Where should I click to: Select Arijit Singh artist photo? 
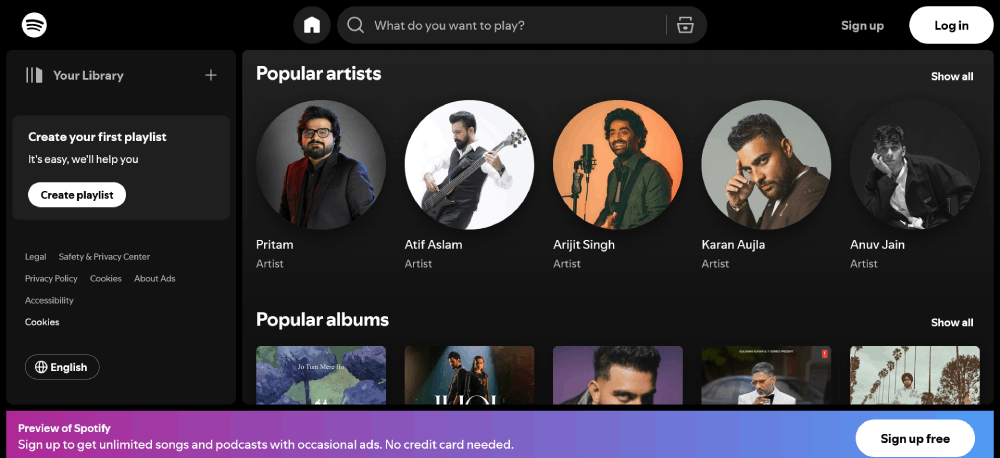[617, 165]
